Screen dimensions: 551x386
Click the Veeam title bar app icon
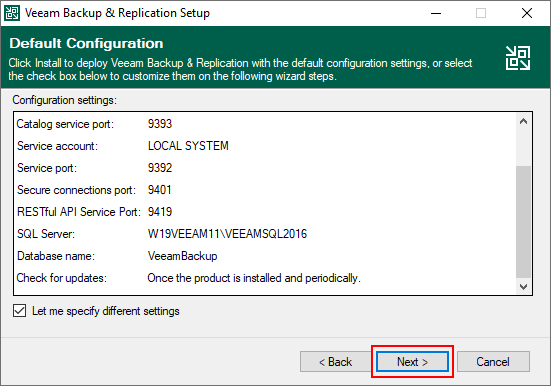pos(12,13)
